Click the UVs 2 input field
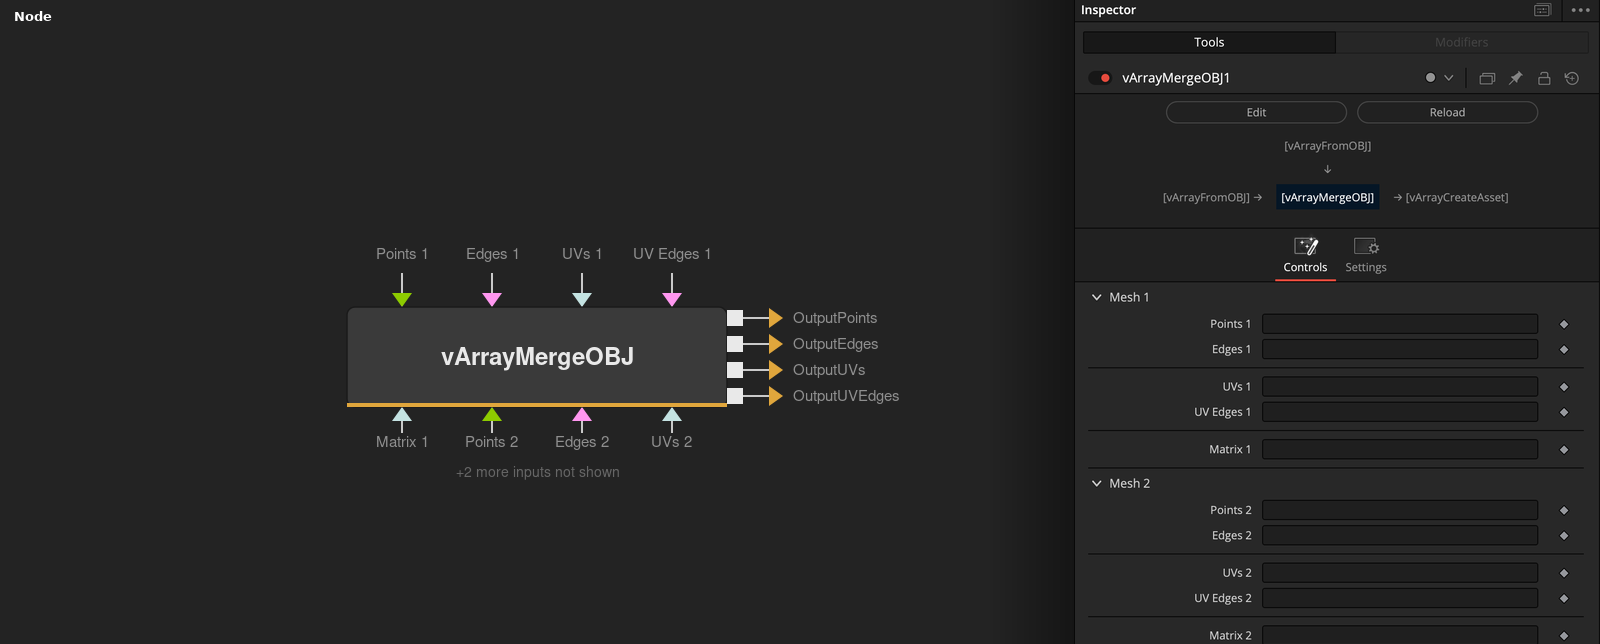 click(x=1400, y=573)
